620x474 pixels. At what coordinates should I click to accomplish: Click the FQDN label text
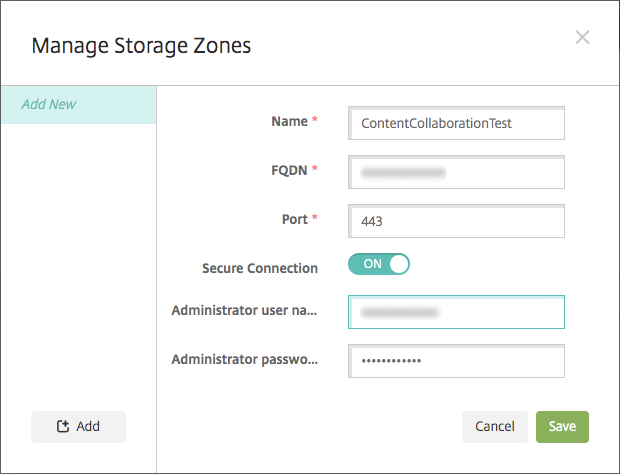[x=284, y=170]
